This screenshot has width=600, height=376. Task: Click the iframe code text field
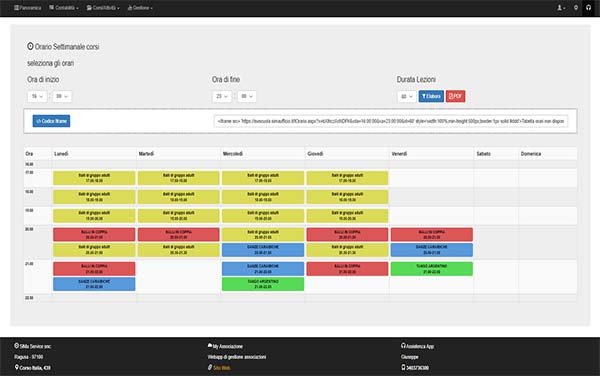391,121
